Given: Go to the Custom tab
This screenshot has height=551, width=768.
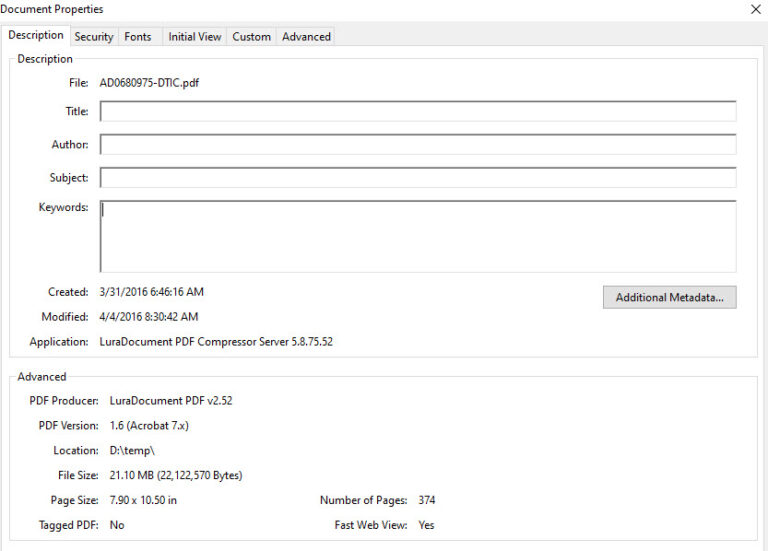Looking at the screenshot, I should click(251, 37).
